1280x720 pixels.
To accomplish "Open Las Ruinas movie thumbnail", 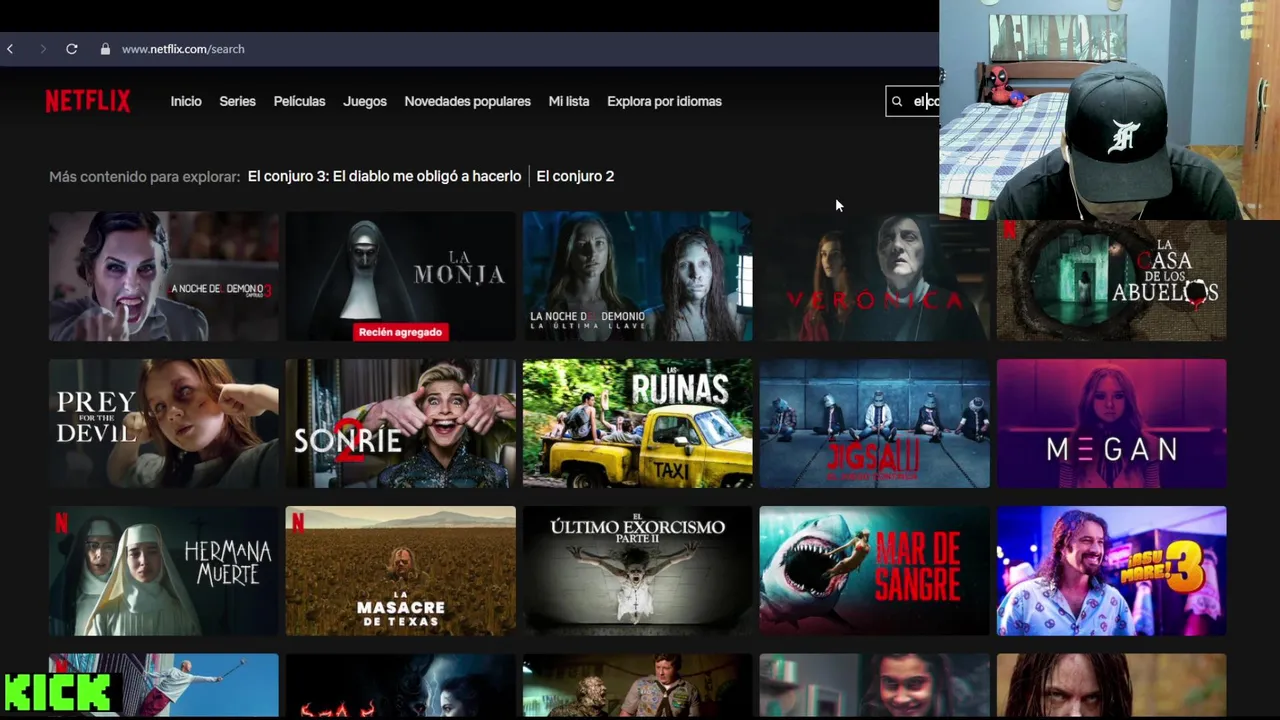I will coord(638,423).
